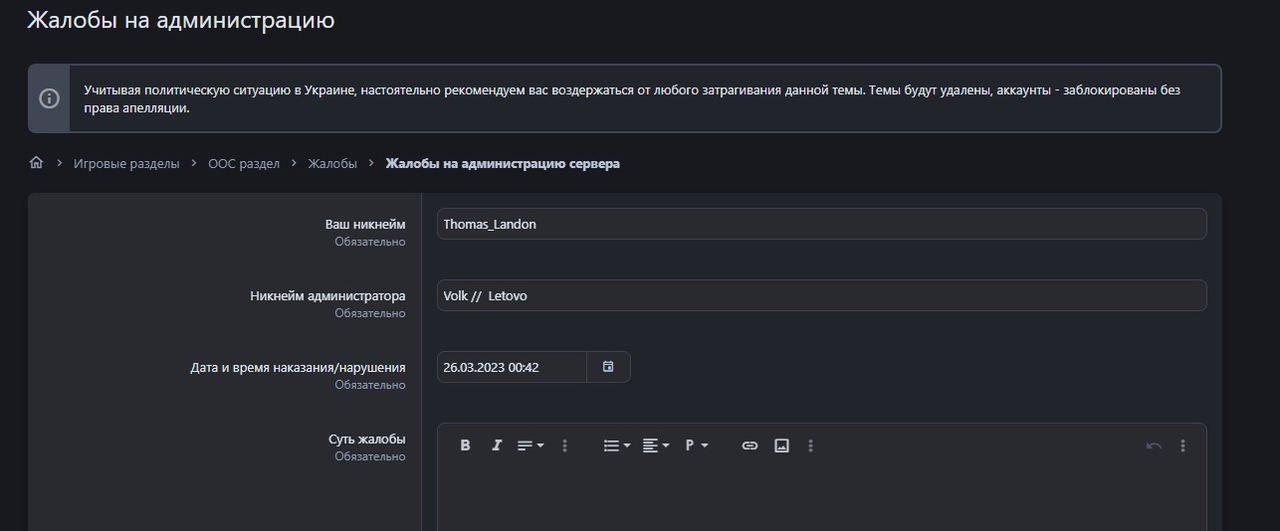Open the far-right editor options menu
The width and height of the screenshot is (1280, 531).
point(1183,446)
